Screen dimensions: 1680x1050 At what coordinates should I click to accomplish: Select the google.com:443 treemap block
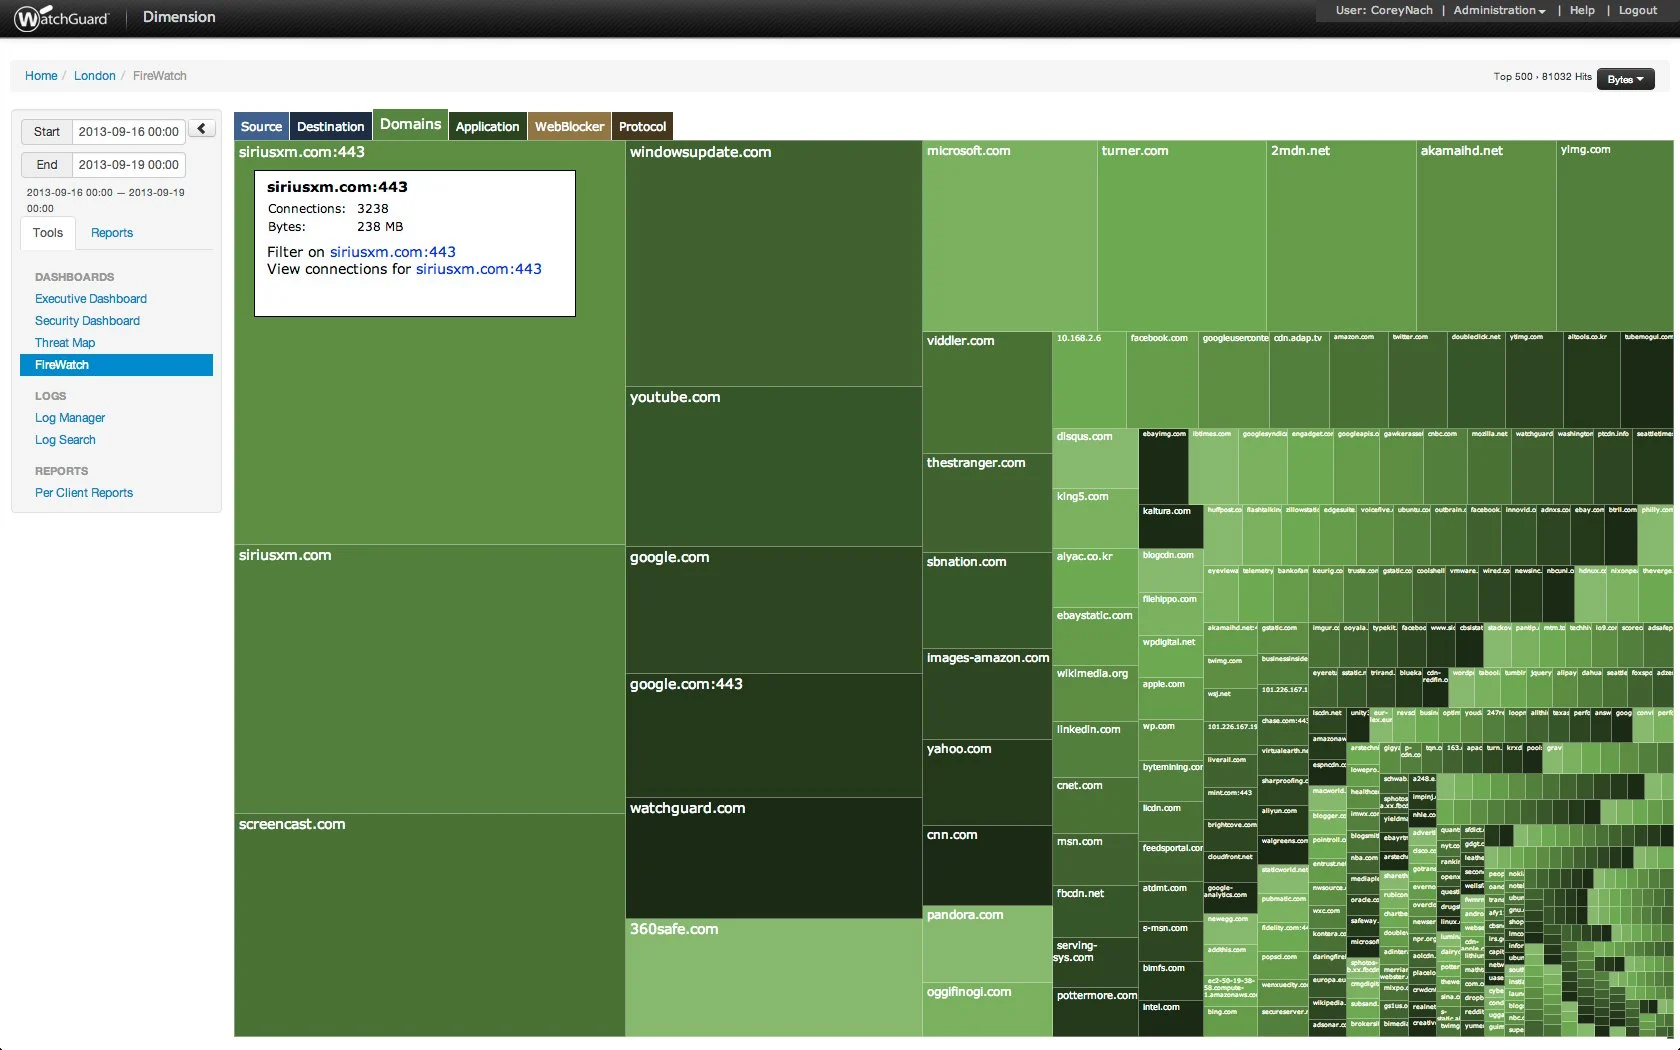(x=773, y=736)
